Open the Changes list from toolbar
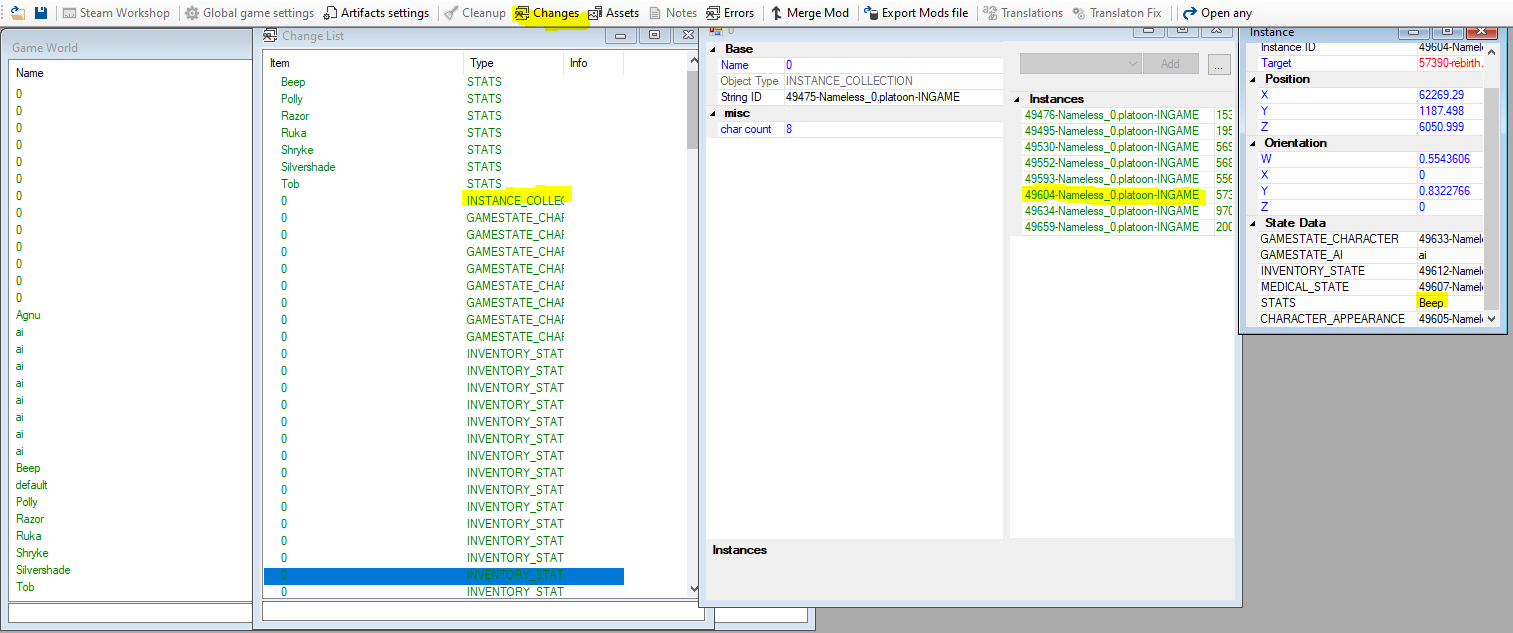 coord(547,13)
